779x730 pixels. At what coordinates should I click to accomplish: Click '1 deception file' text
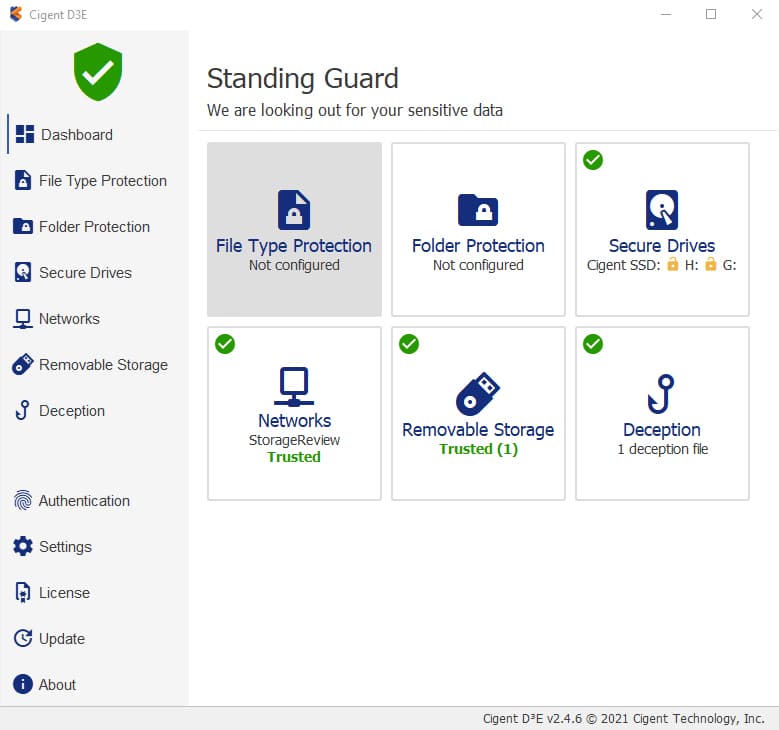tap(662, 449)
